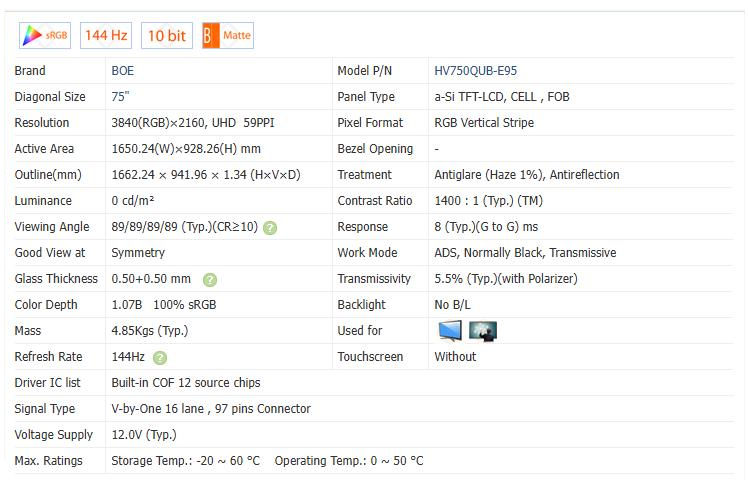Open help icon next to Glass Thickness

click(210, 280)
